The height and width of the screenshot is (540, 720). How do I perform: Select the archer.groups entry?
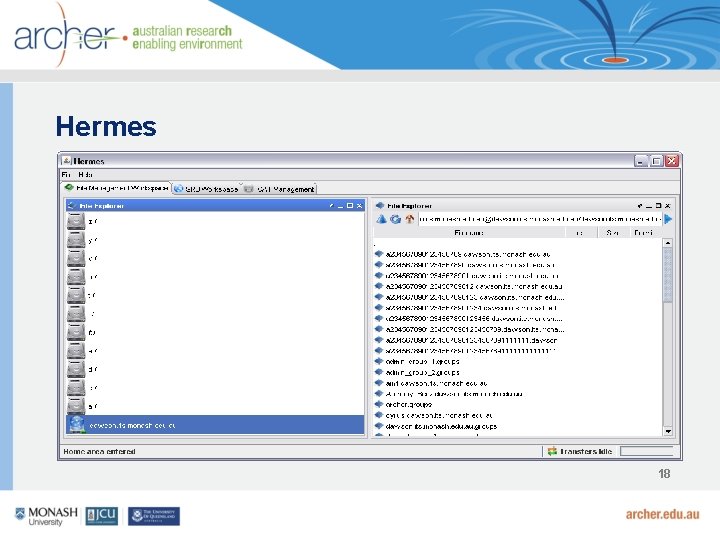click(x=409, y=405)
